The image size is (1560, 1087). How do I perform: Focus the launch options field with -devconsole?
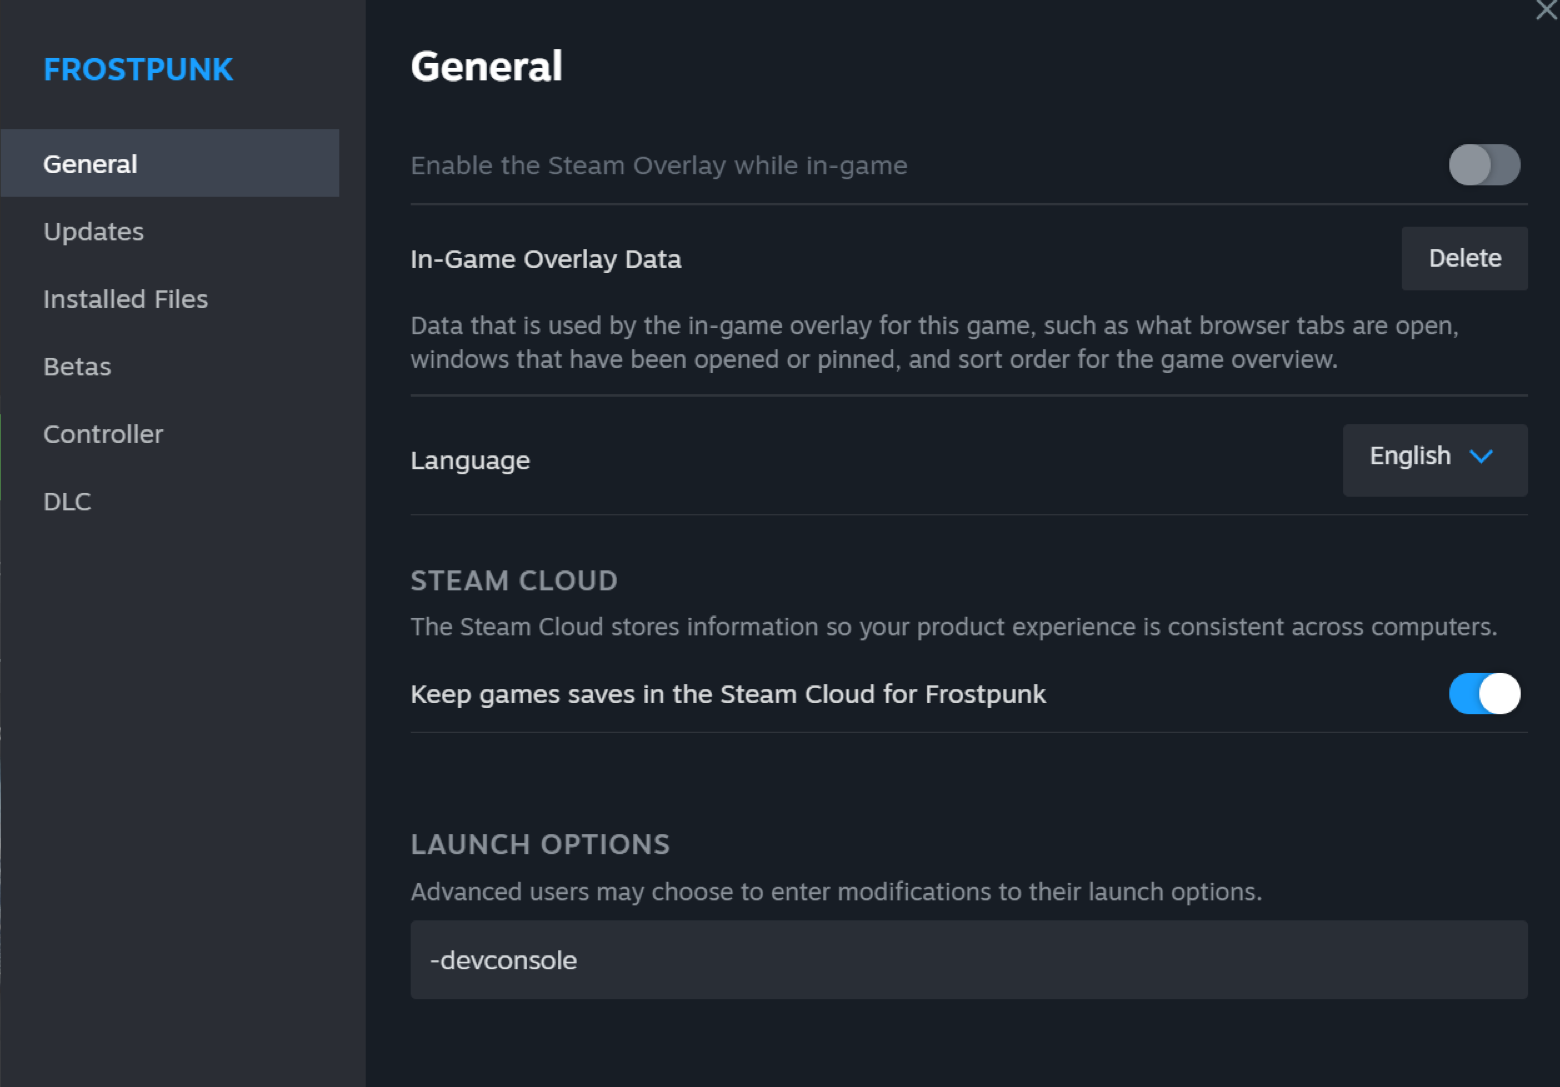click(968, 960)
